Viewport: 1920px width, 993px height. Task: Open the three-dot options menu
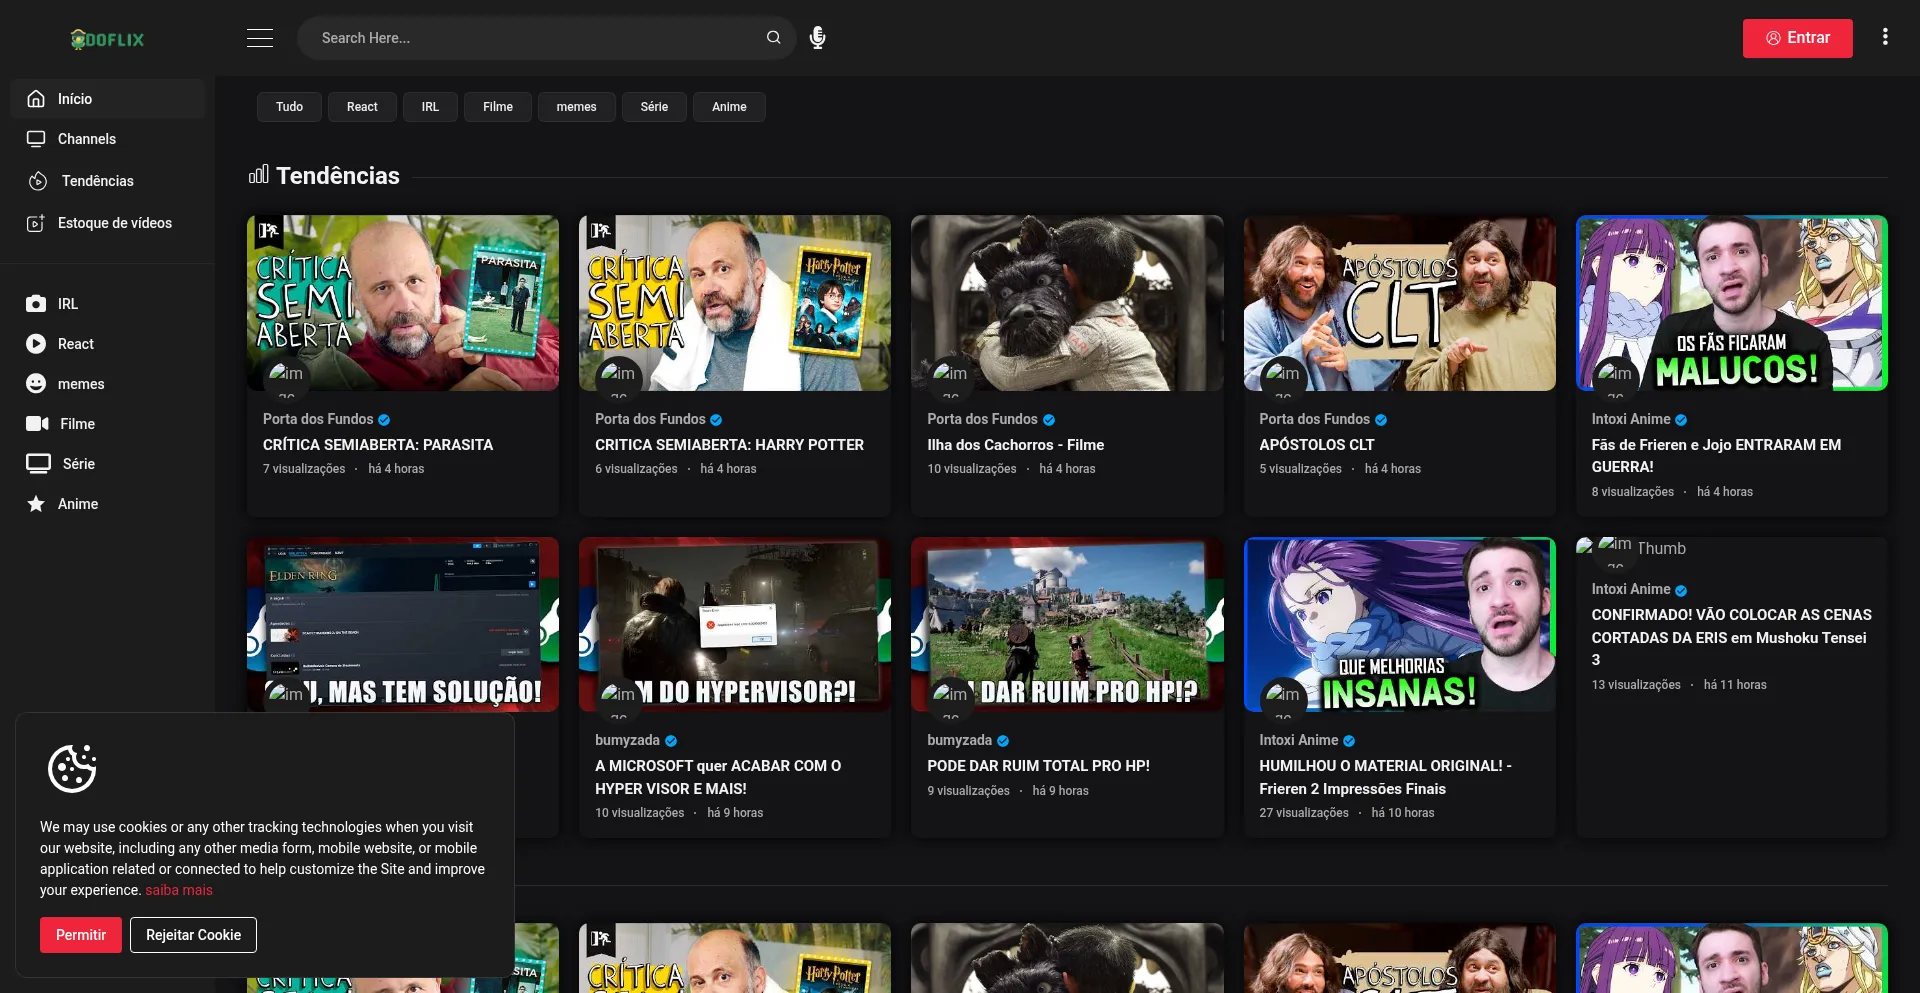click(x=1885, y=37)
